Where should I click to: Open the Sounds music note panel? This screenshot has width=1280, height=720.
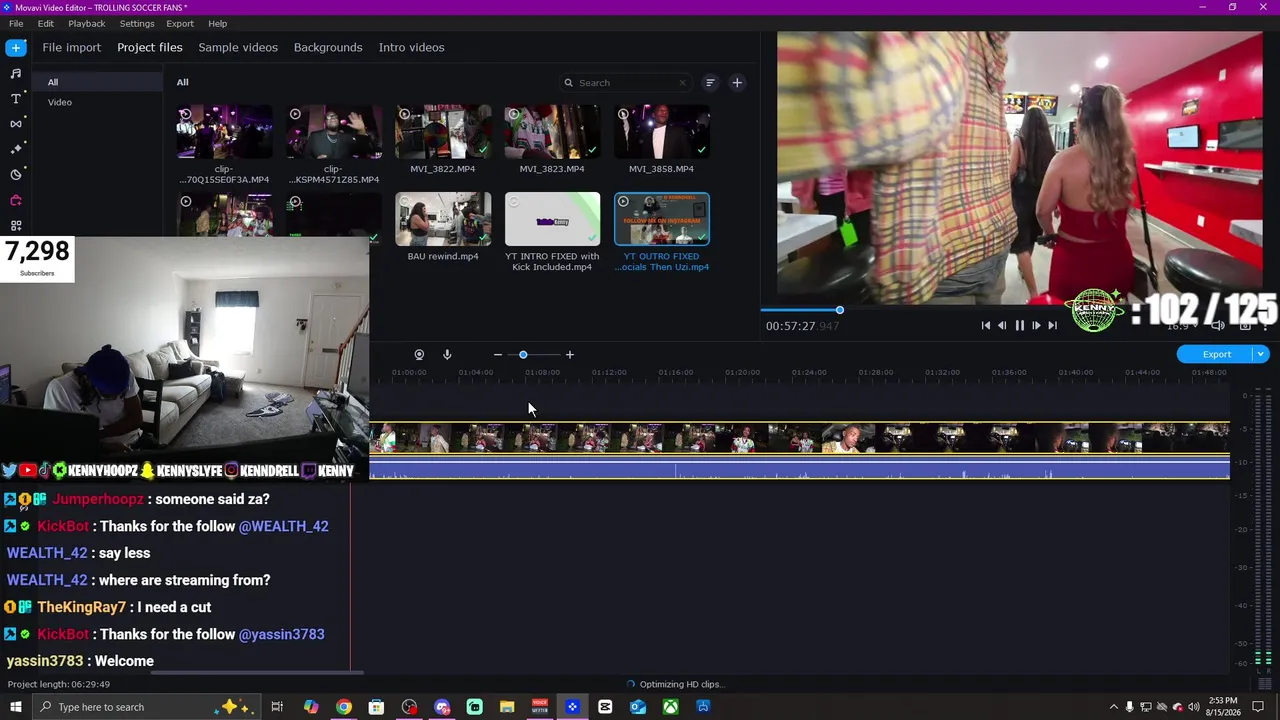(x=15, y=73)
